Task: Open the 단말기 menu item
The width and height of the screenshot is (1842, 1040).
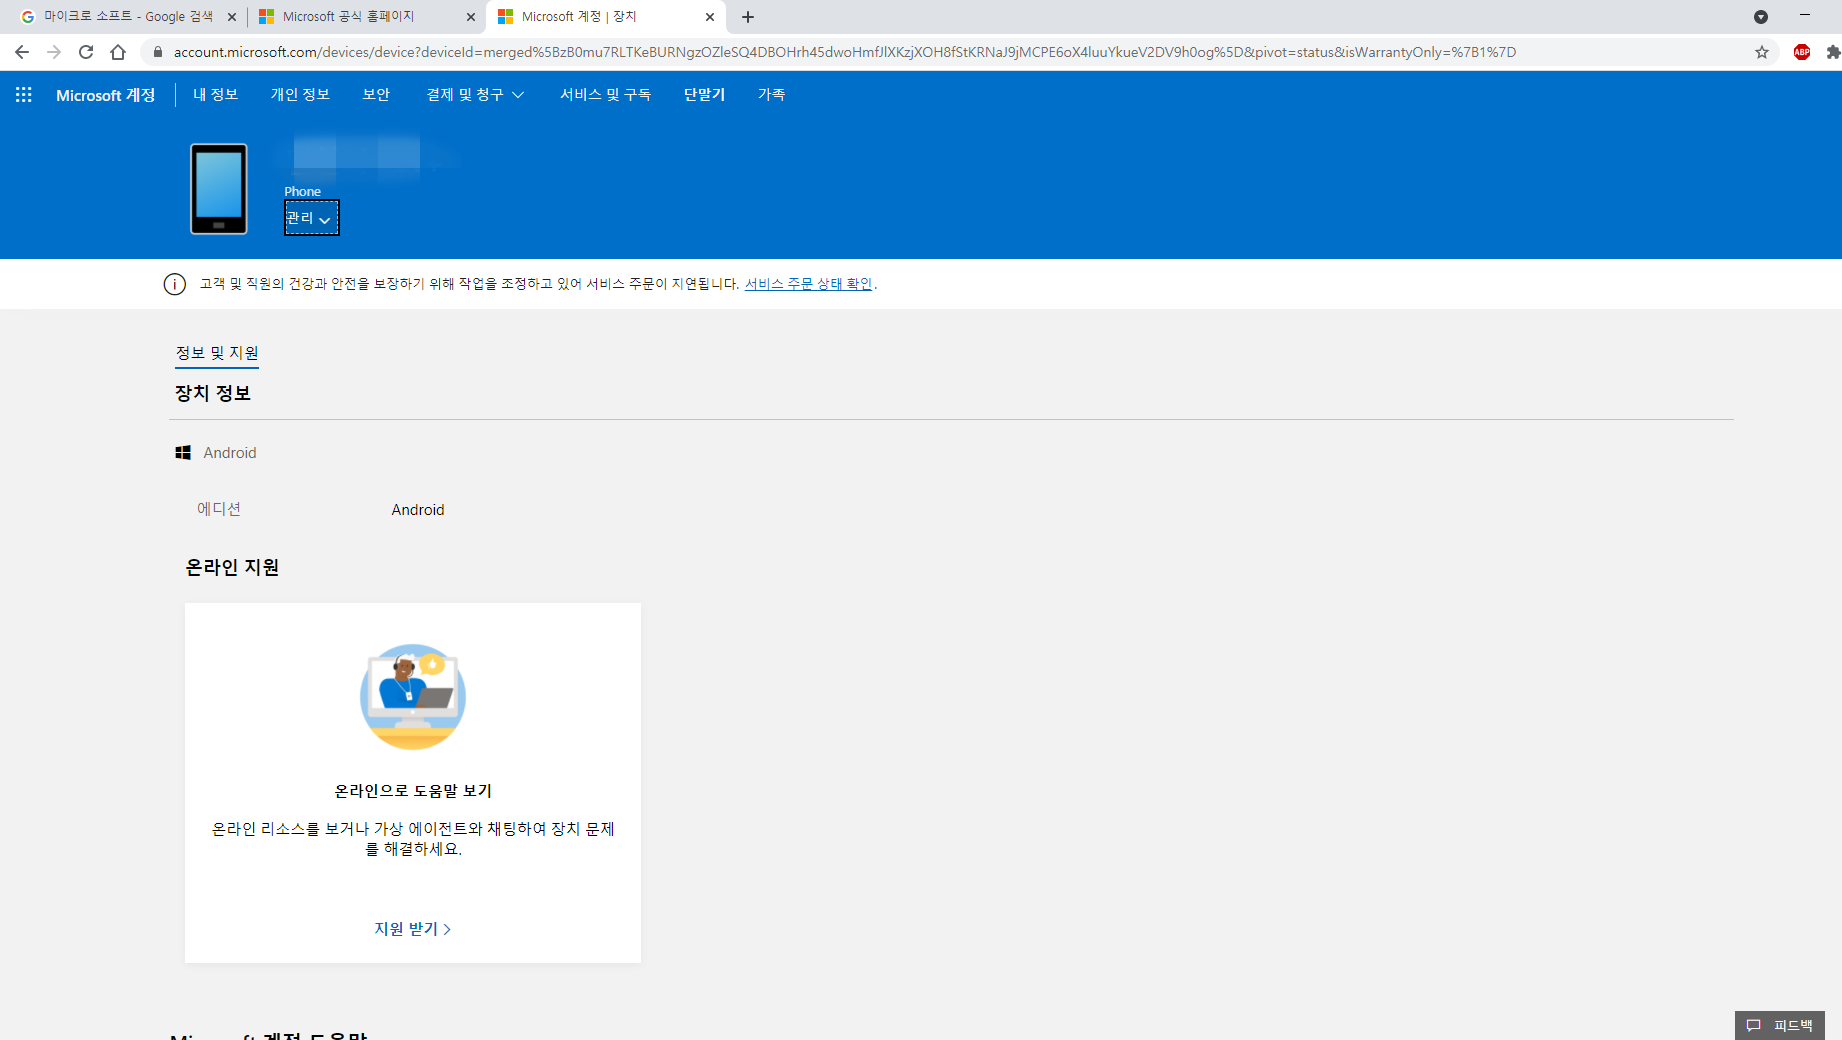Action: click(704, 94)
